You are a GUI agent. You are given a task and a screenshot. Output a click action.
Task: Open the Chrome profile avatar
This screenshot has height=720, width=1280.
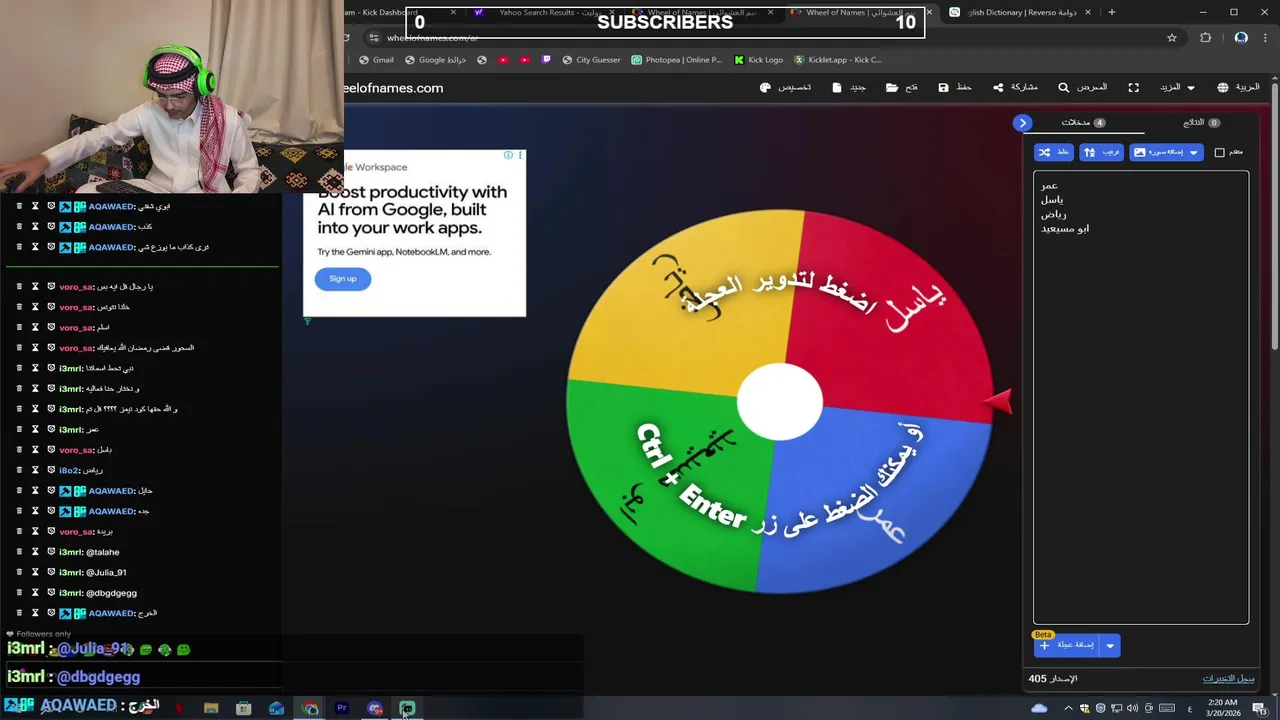[x=1241, y=38]
